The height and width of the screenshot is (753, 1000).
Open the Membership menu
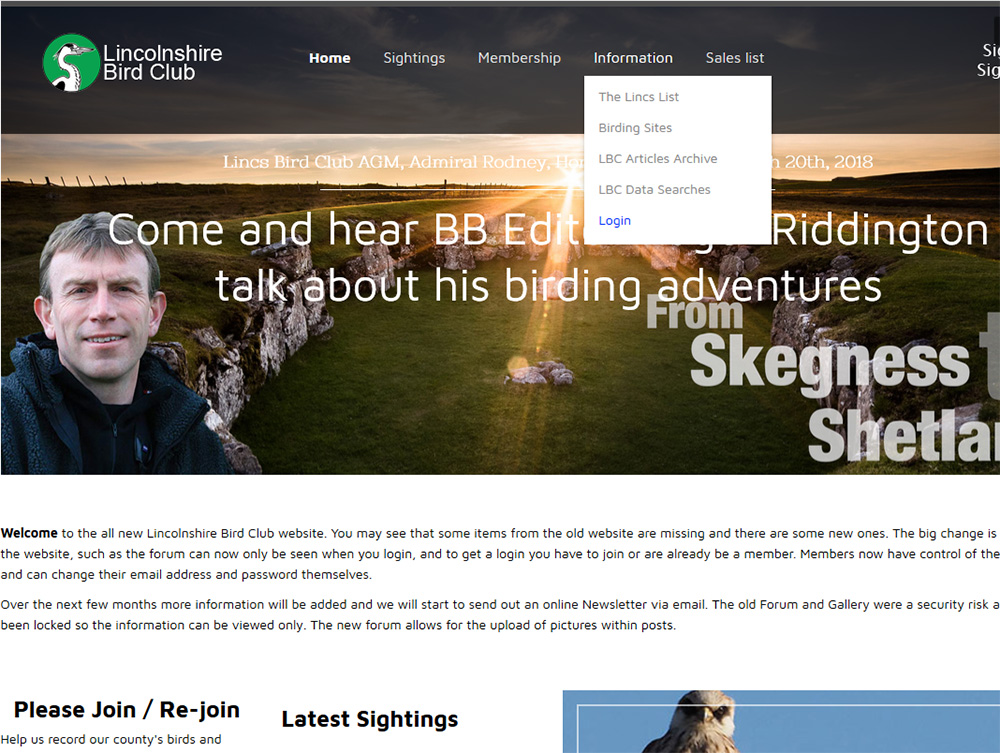click(x=519, y=58)
